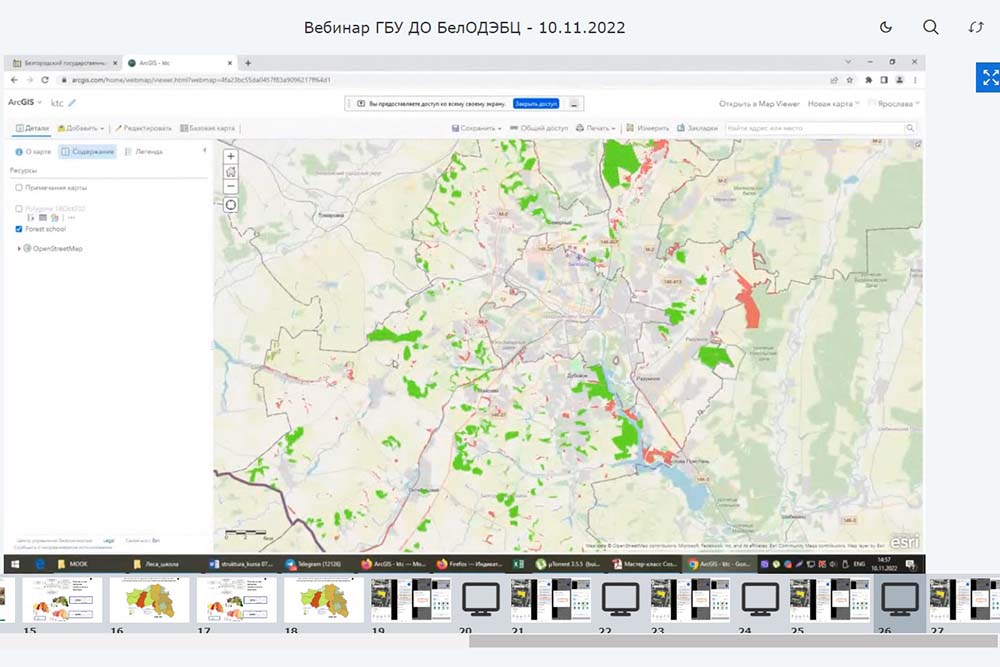The image size is (1000, 667).
Task: Uncheck the Forest school layer
Action: click(x=19, y=229)
